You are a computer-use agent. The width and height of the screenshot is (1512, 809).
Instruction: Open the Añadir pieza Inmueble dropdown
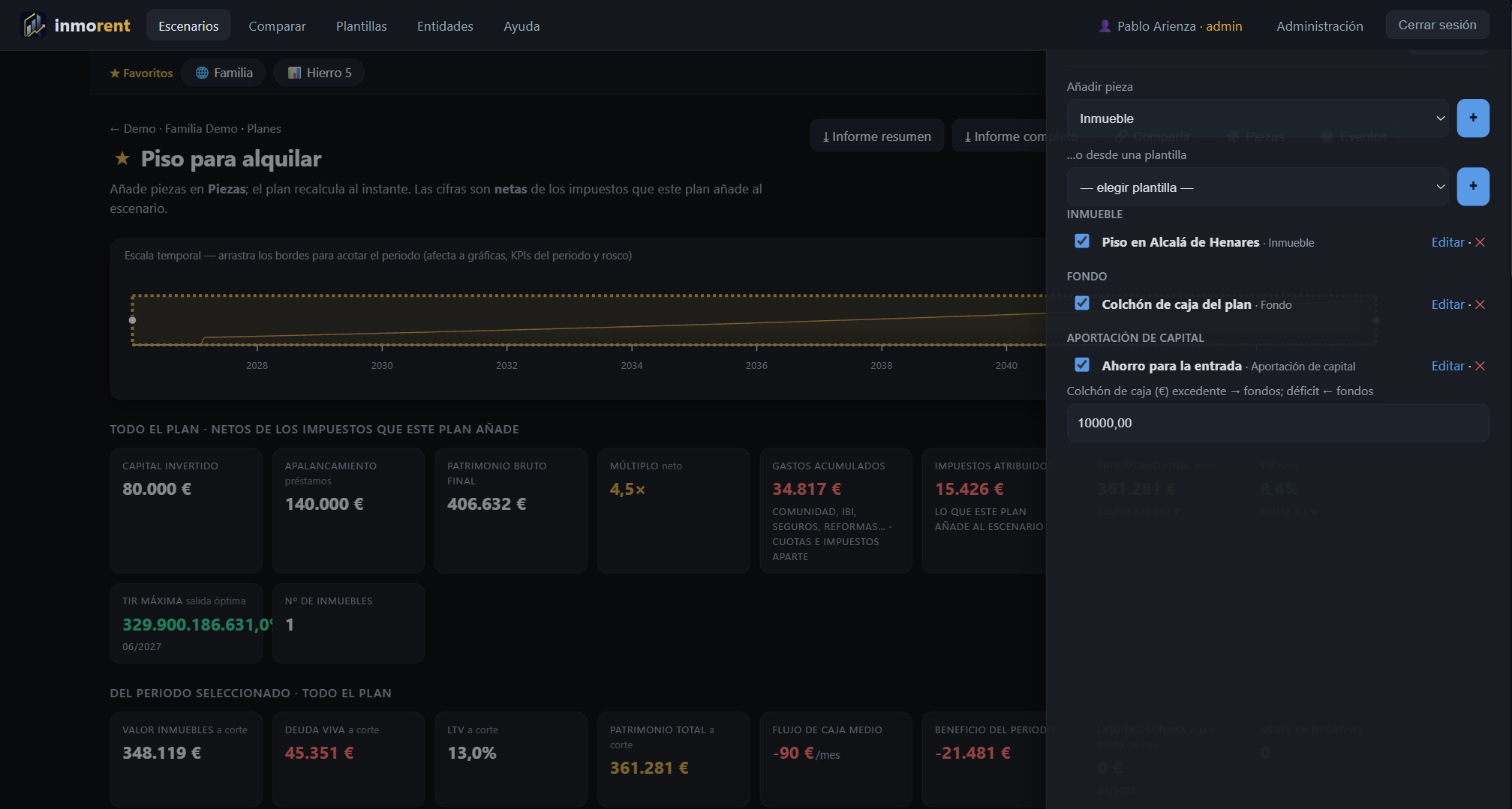(1258, 118)
